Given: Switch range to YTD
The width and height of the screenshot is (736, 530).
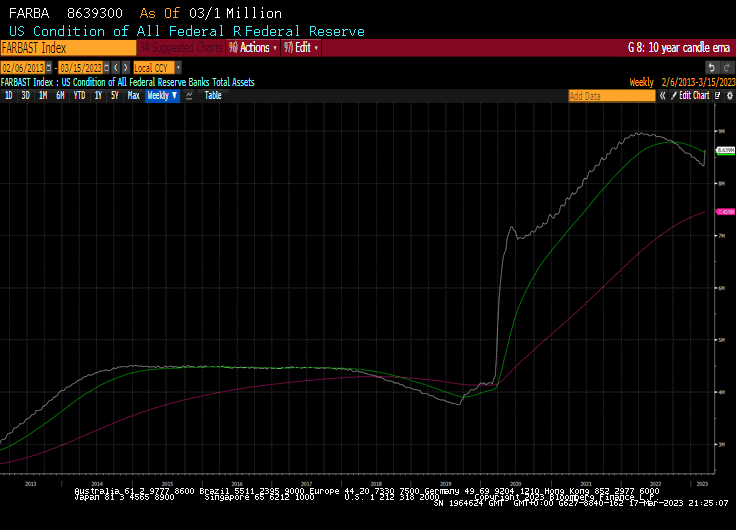Looking at the screenshot, I should point(79,96).
